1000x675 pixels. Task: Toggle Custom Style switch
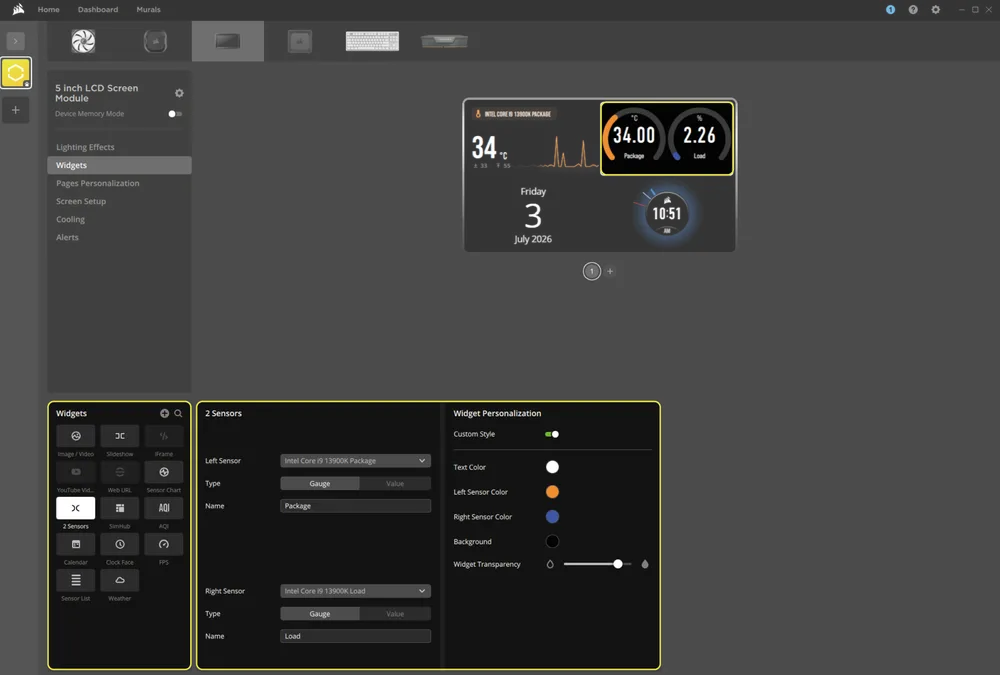[x=552, y=434]
